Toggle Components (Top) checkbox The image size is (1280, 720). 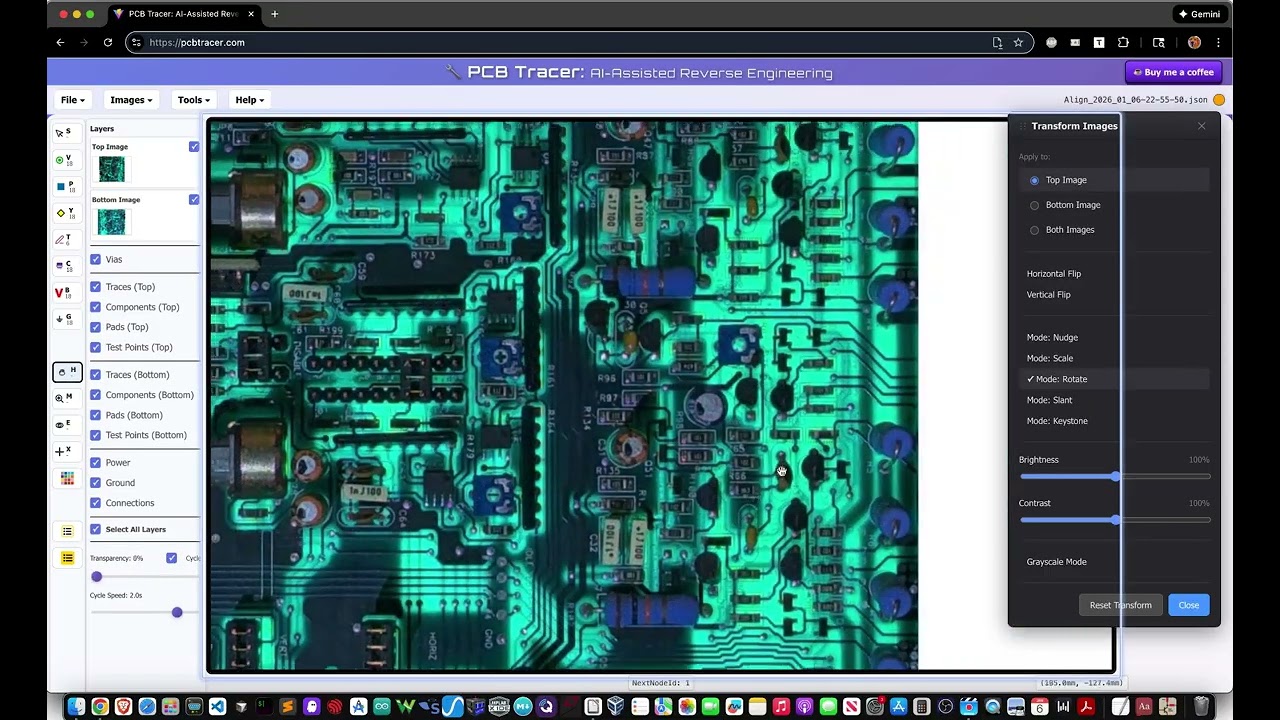coord(96,307)
